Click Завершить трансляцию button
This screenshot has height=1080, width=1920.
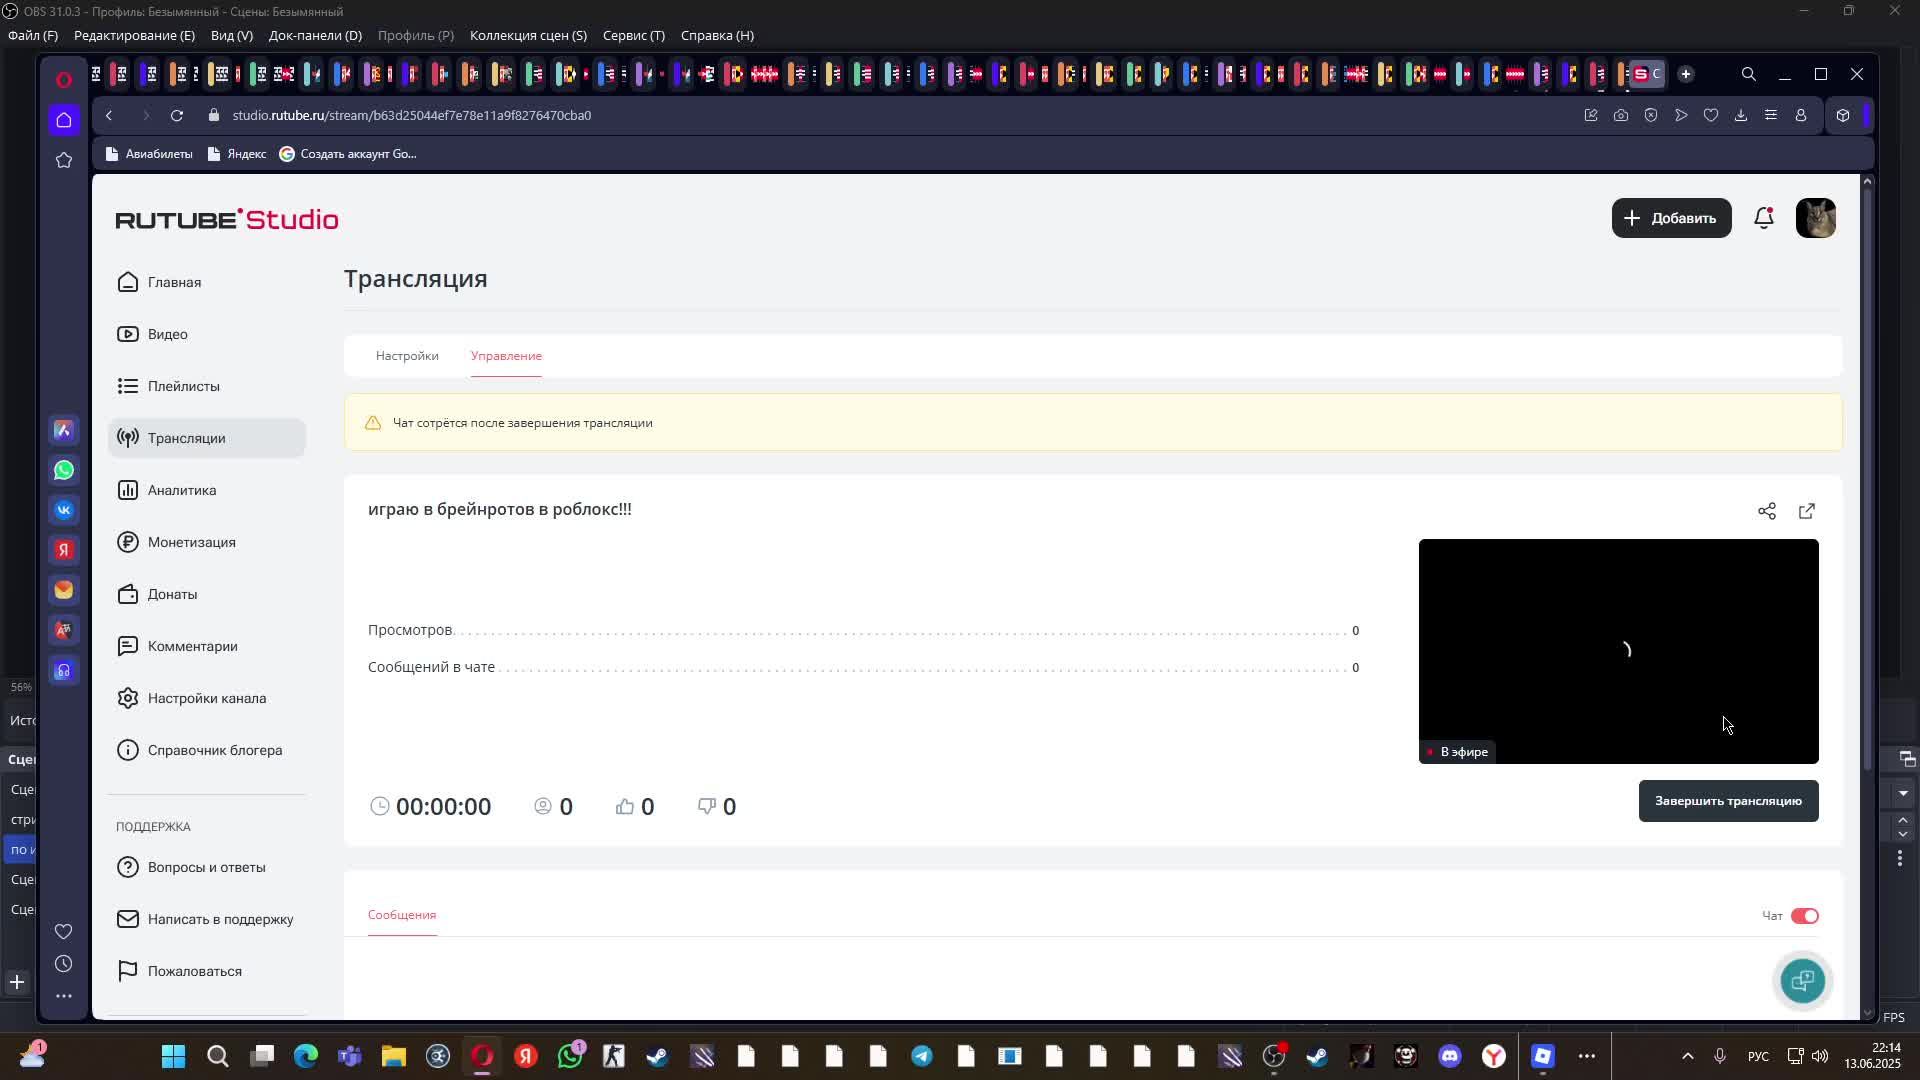(x=1728, y=801)
